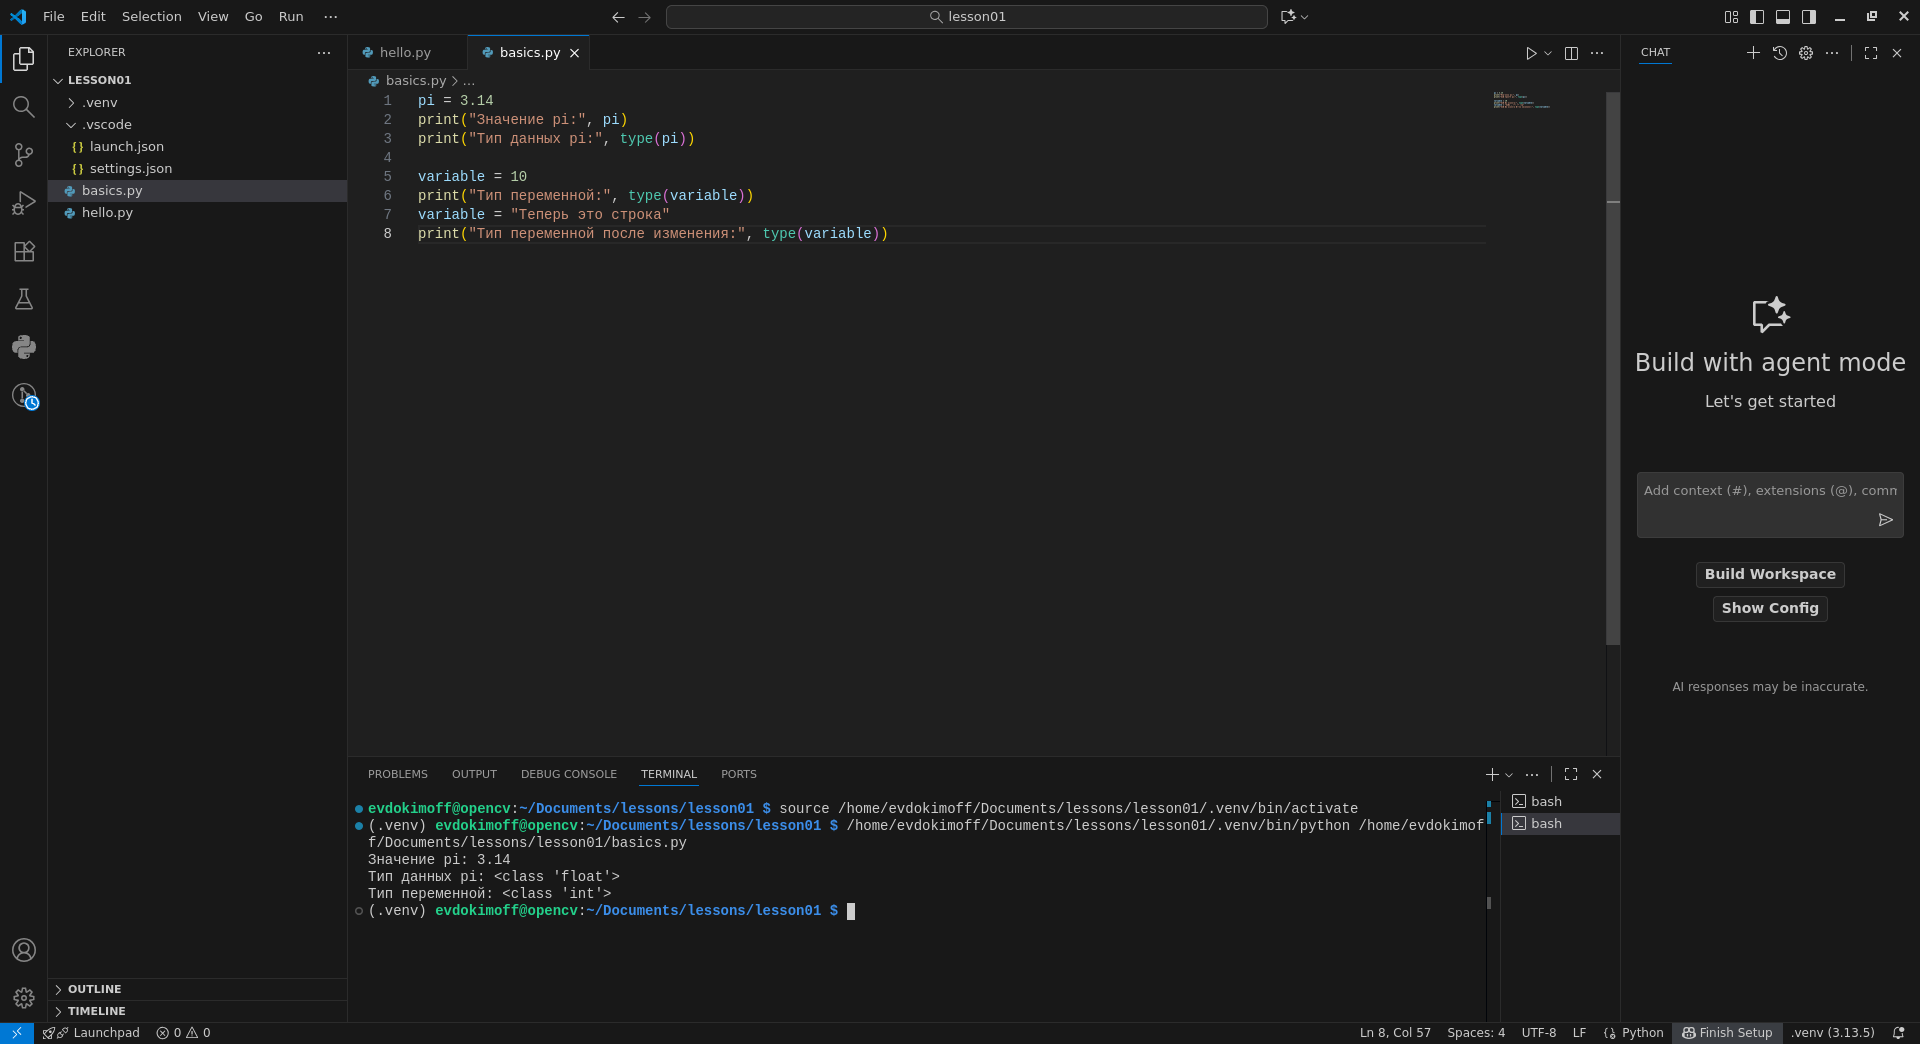Viewport: 1920px width, 1044px height.
Task: Open Run and Debug view
Action: point(24,203)
